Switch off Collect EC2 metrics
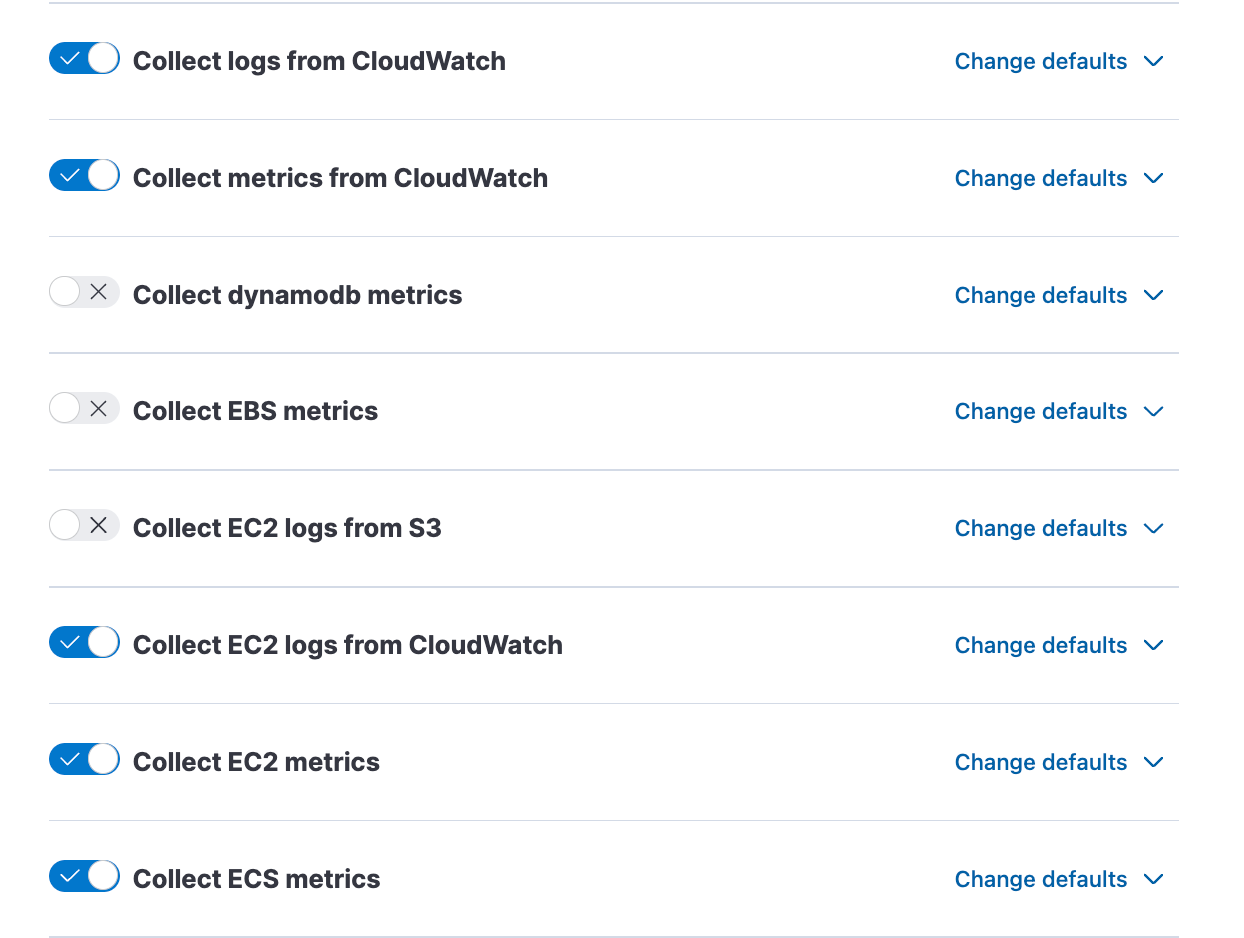 84,760
